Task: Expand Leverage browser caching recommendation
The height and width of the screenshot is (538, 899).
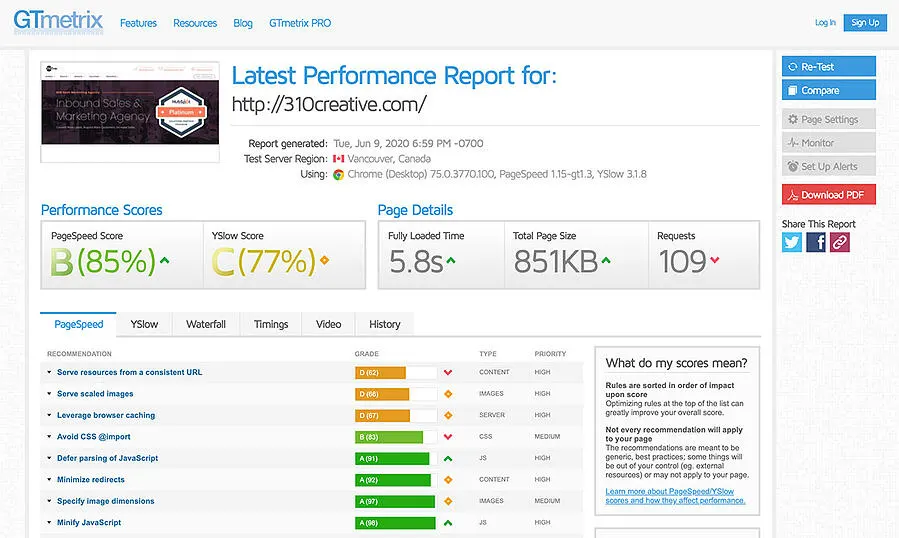Action: pos(106,415)
